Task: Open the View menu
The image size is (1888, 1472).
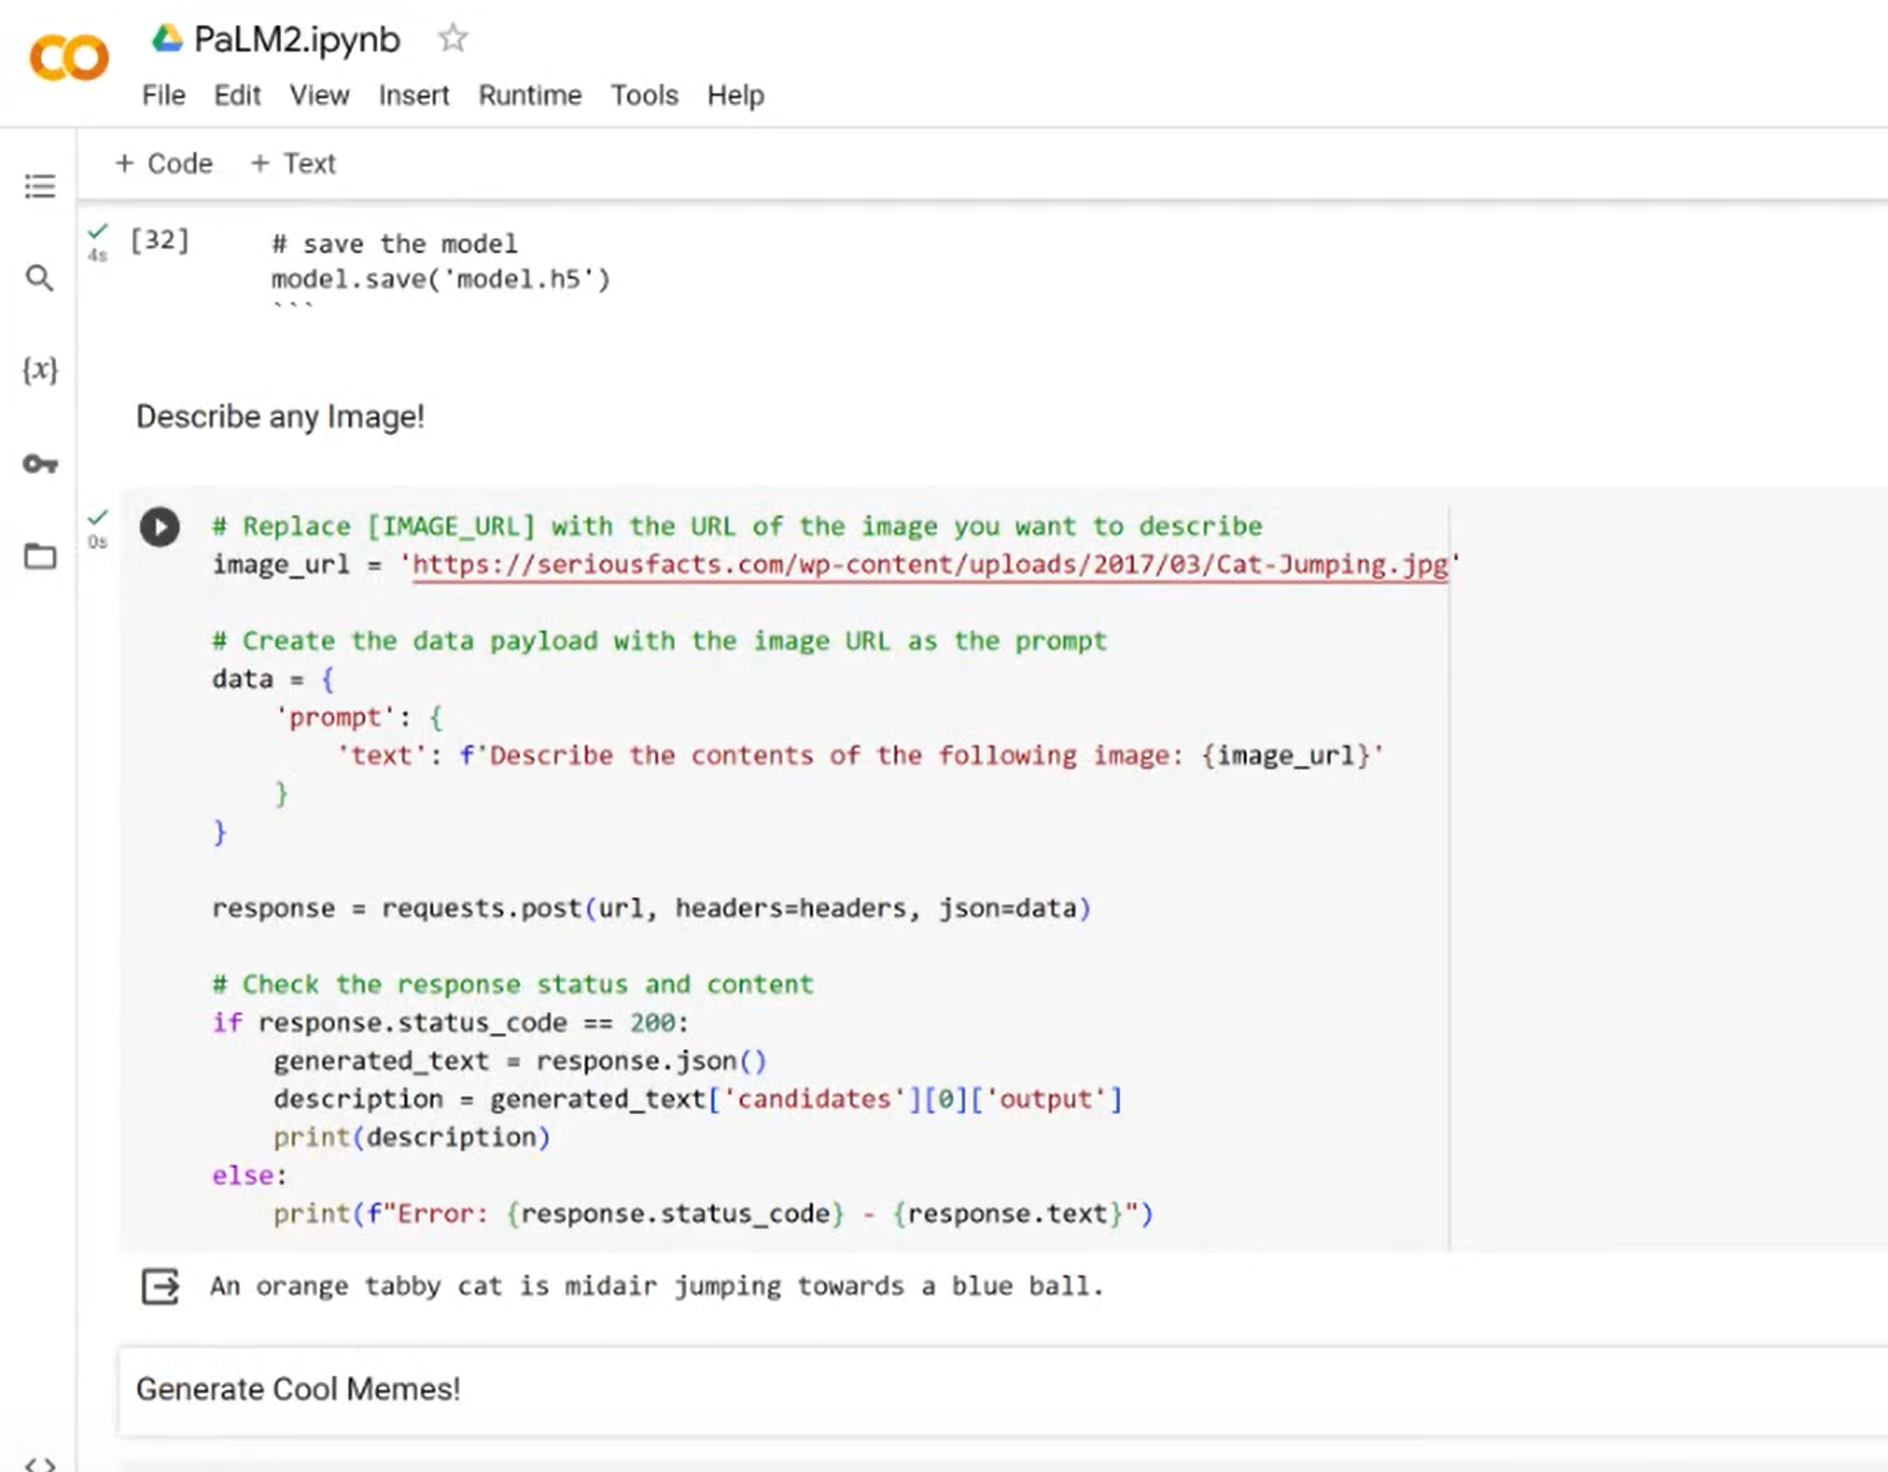Action: [x=319, y=95]
